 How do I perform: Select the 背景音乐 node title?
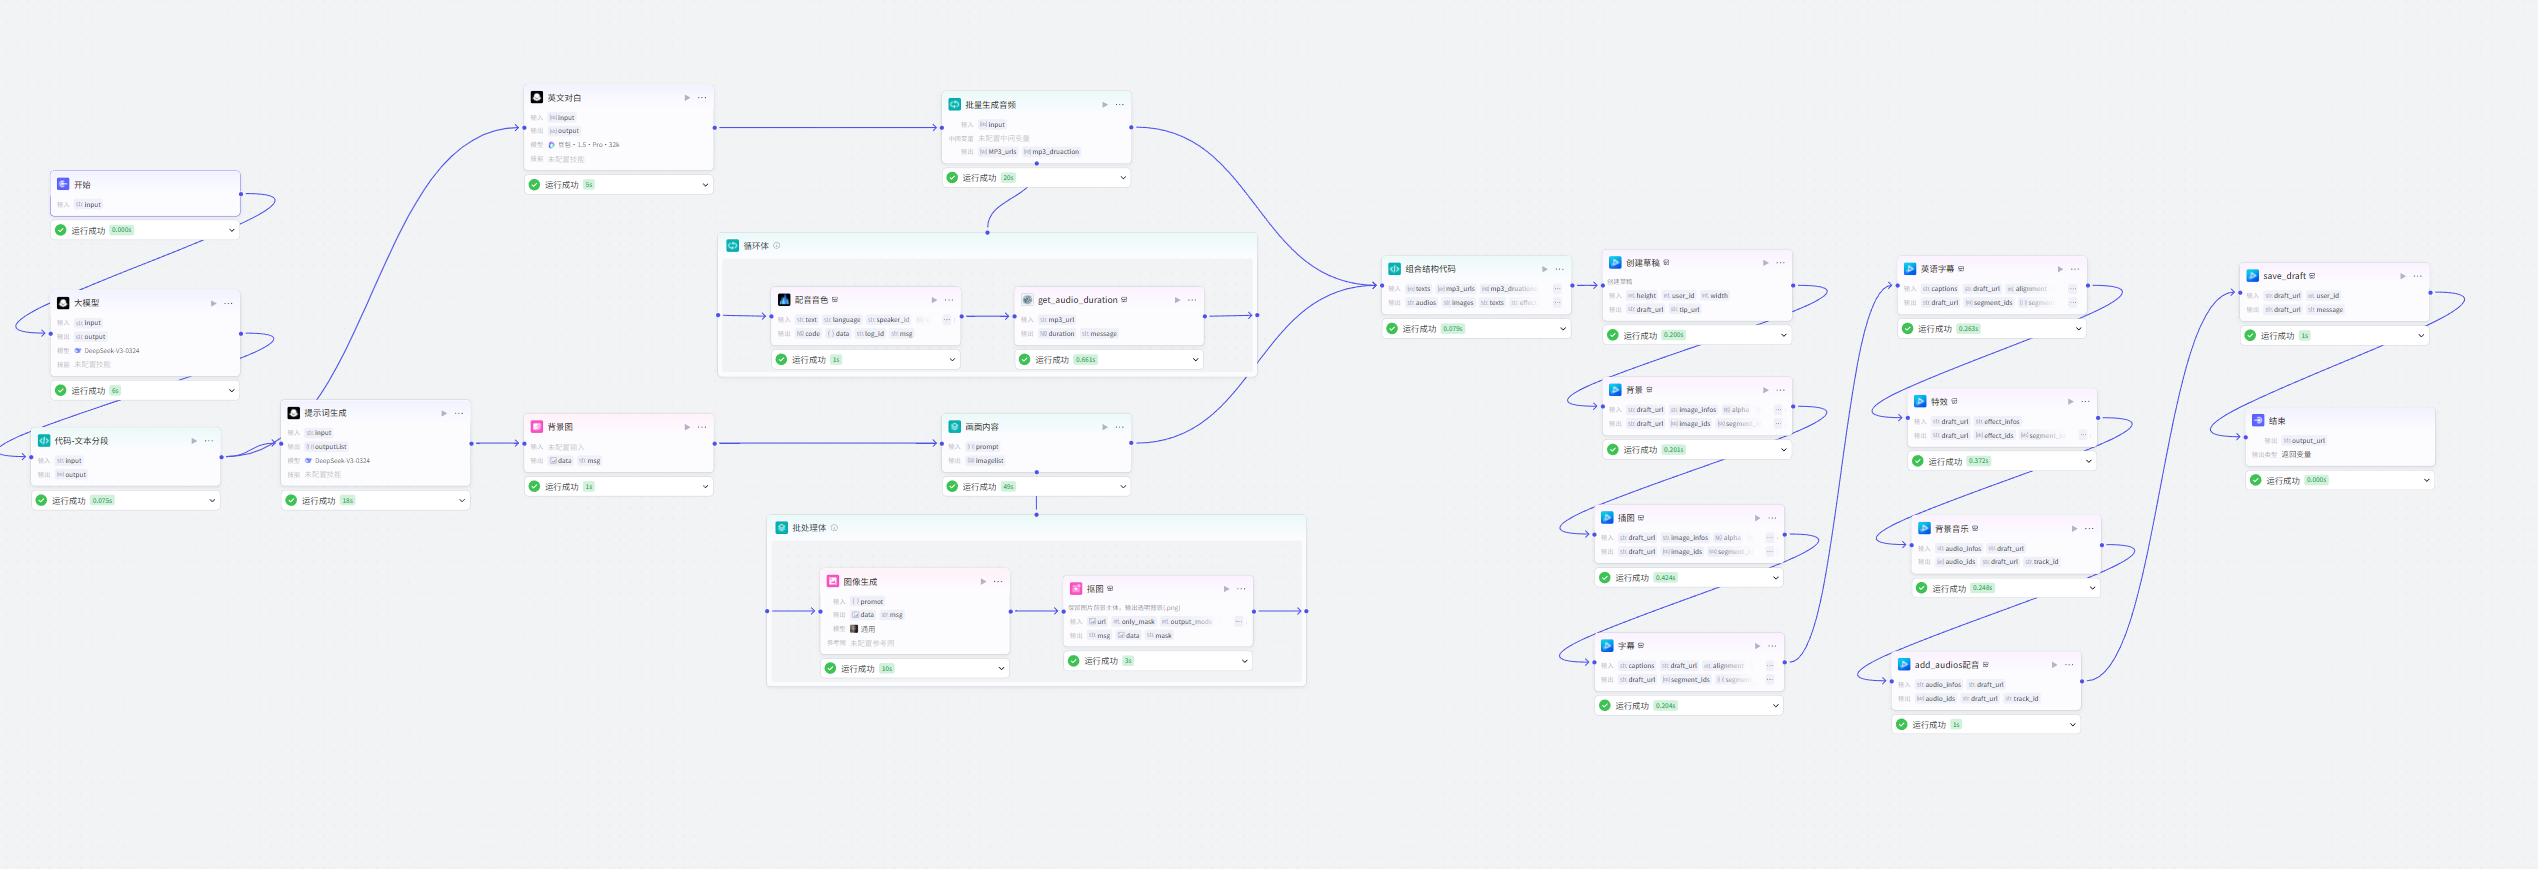coord(1951,529)
